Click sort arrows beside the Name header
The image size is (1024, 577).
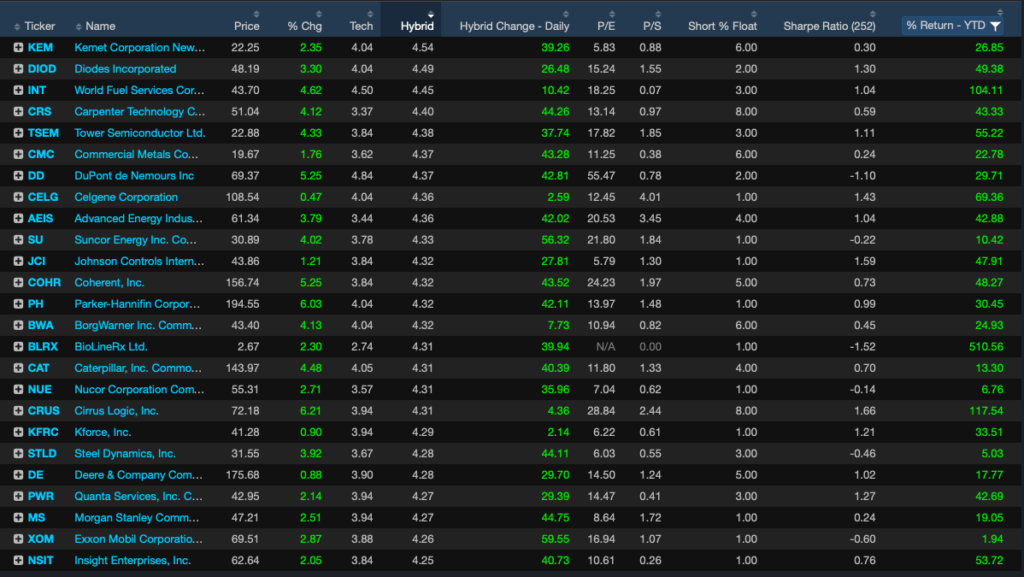click(78, 27)
